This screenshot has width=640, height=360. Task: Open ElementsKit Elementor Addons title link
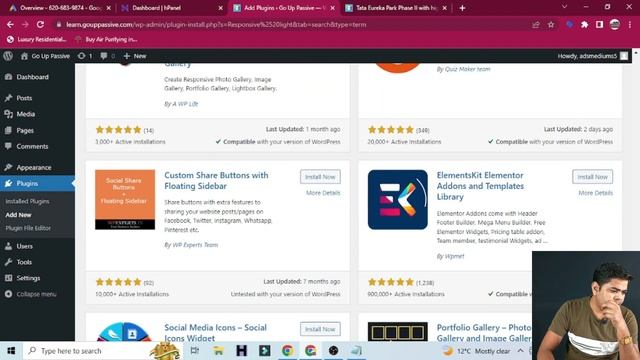(x=480, y=186)
